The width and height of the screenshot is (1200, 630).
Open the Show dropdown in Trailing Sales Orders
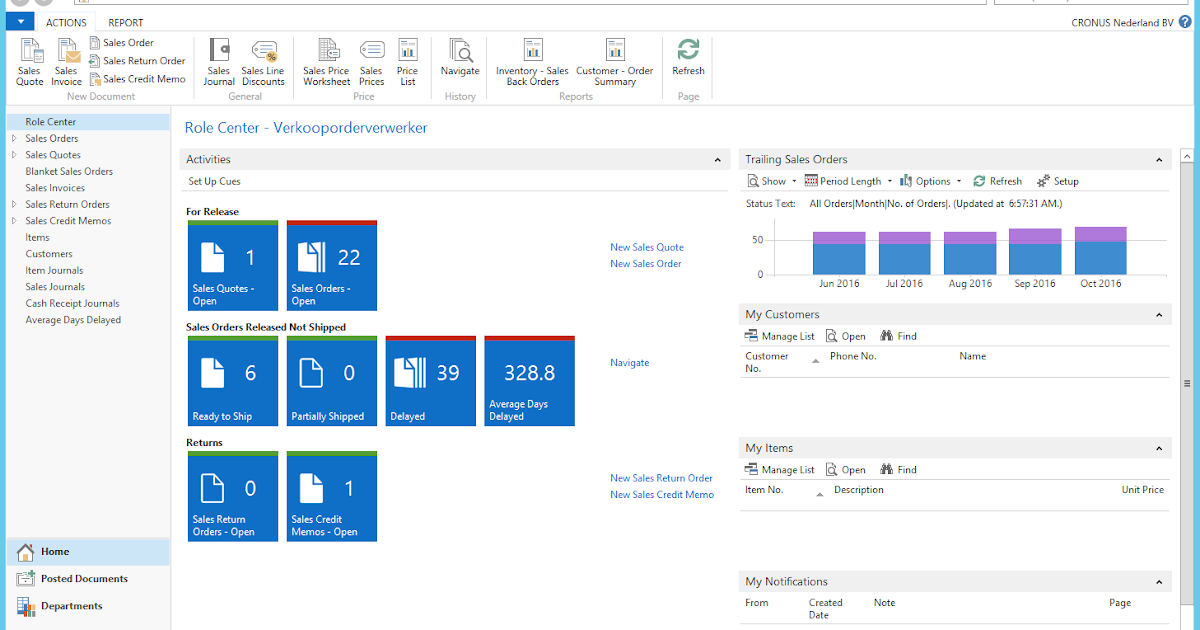coord(772,182)
